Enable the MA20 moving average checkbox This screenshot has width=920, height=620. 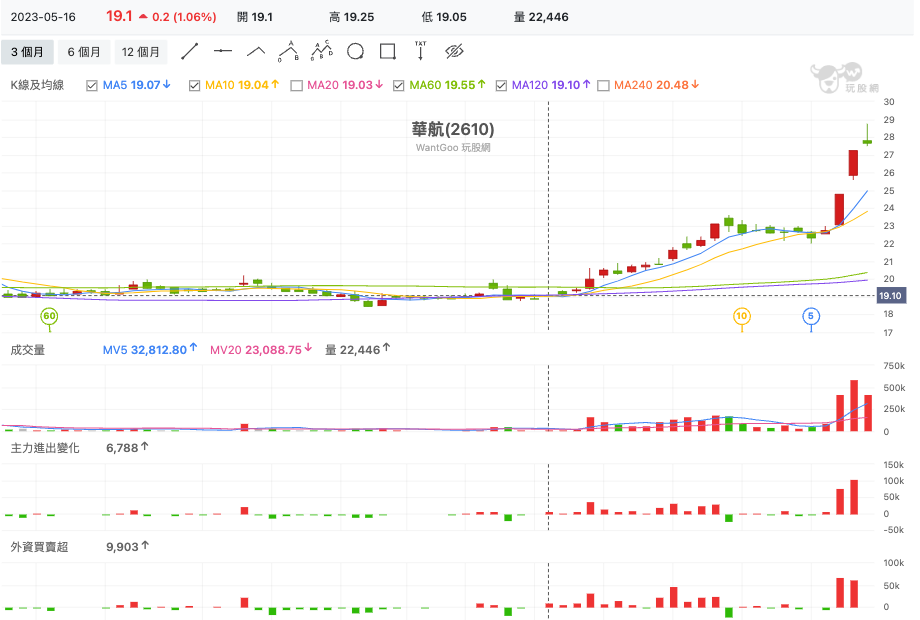(296, 86)
